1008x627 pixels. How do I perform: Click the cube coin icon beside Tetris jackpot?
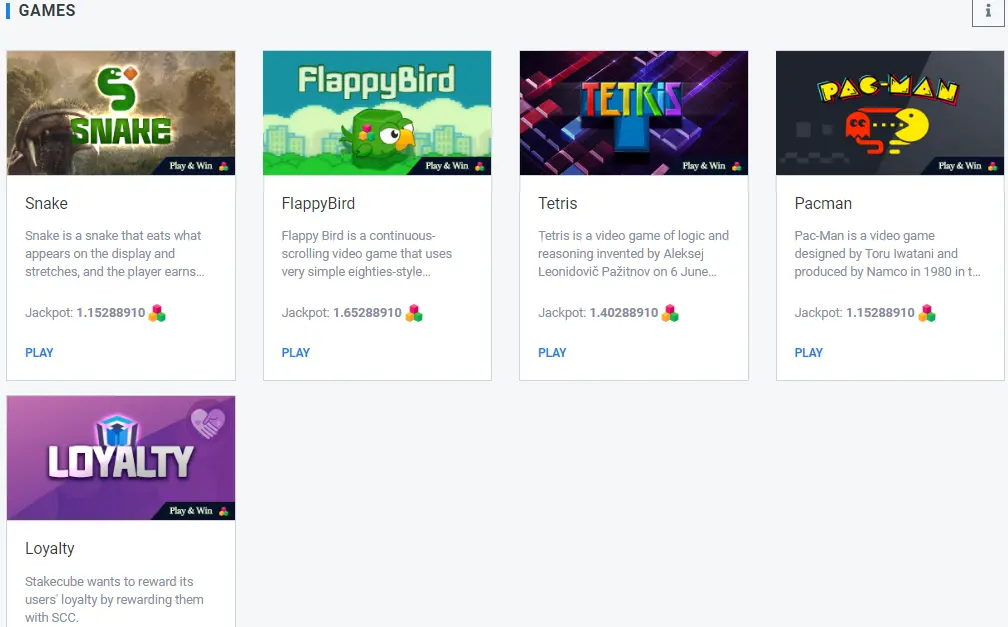670,313
